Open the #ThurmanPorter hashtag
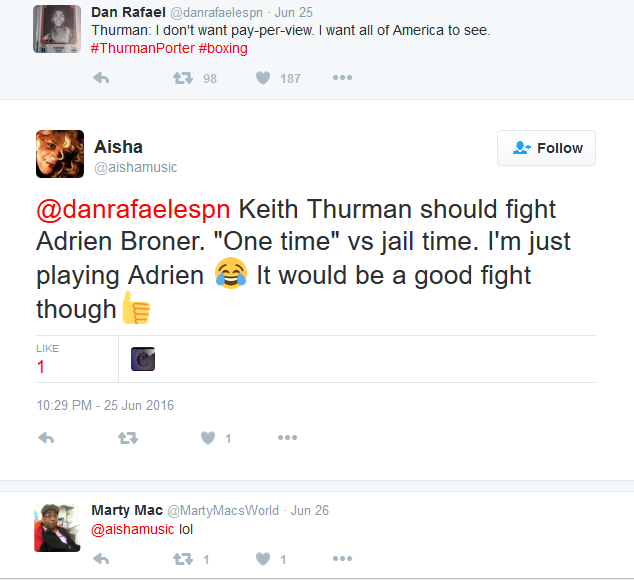The height and width of the screenshot is (580, 634). coord(135,48)
